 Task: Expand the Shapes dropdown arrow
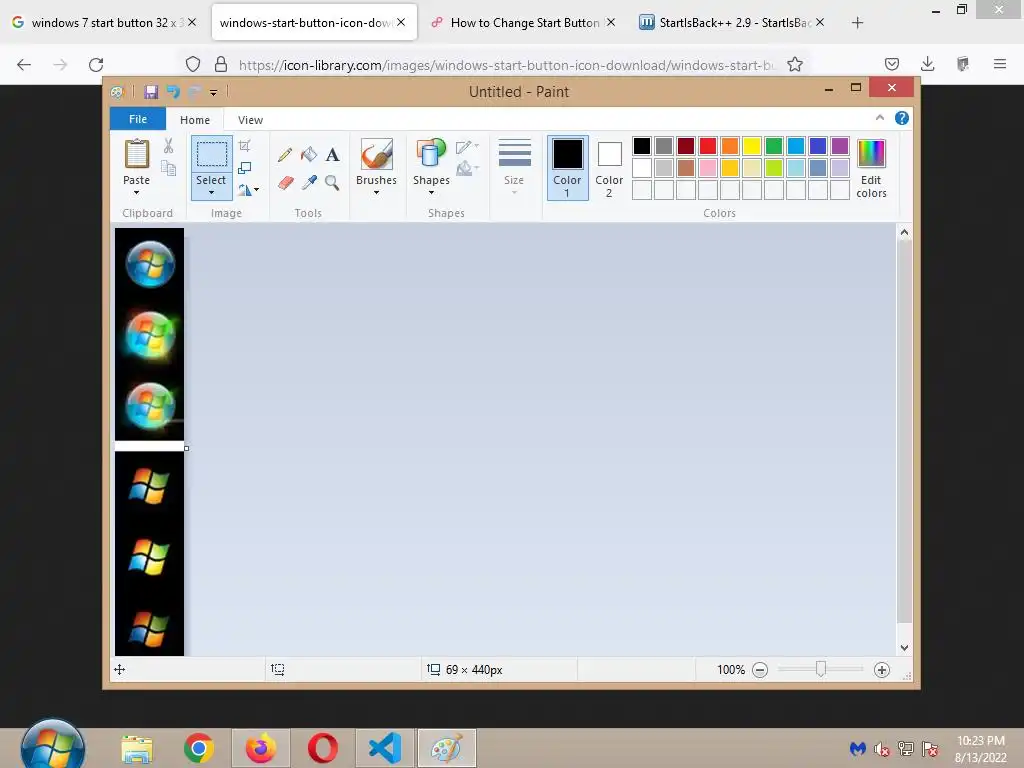coord(431,193)
